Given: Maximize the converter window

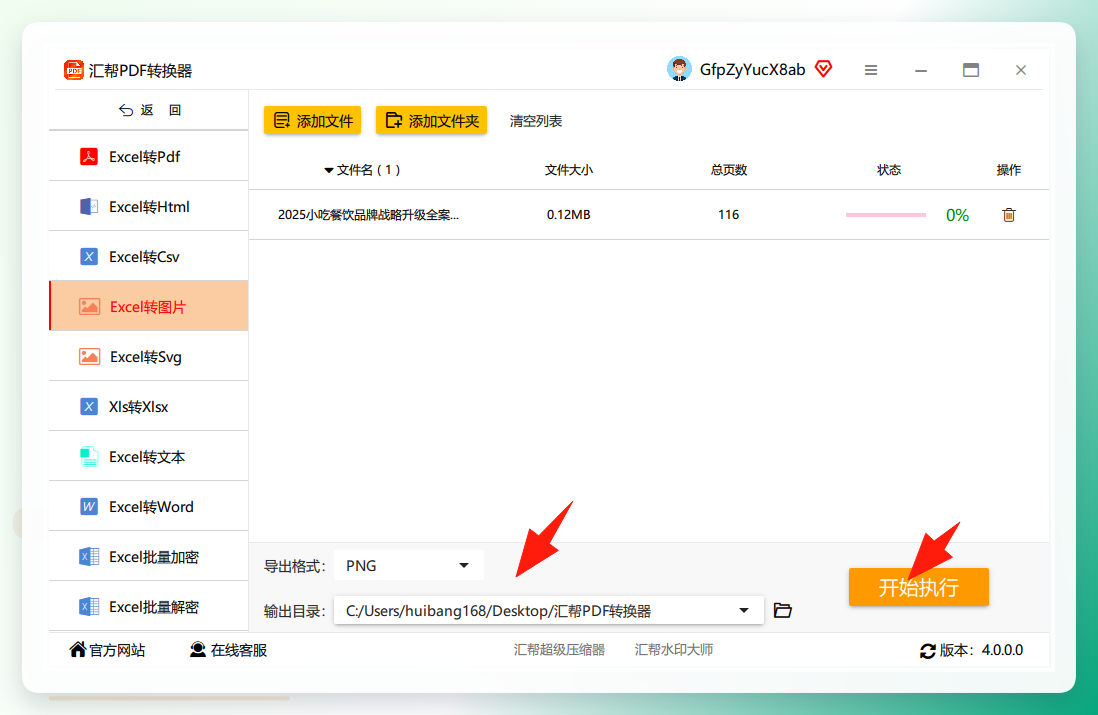Looking at the screenshot, I should tap(971, 70).
